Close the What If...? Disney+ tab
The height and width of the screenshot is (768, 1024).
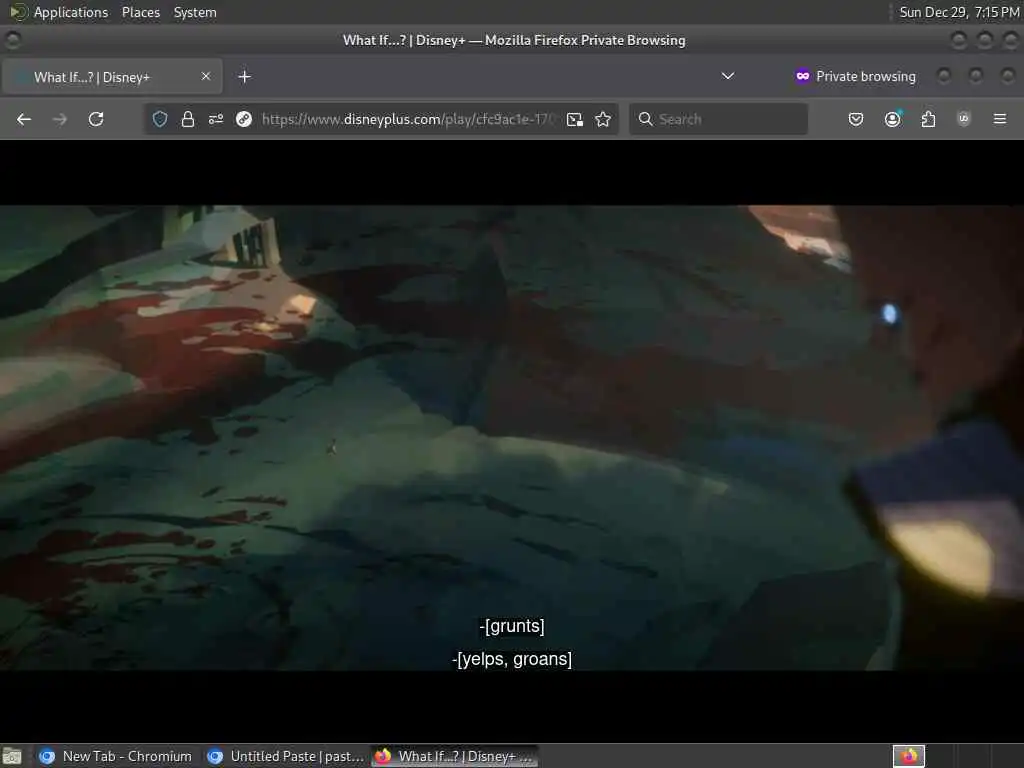click(206, 76)
